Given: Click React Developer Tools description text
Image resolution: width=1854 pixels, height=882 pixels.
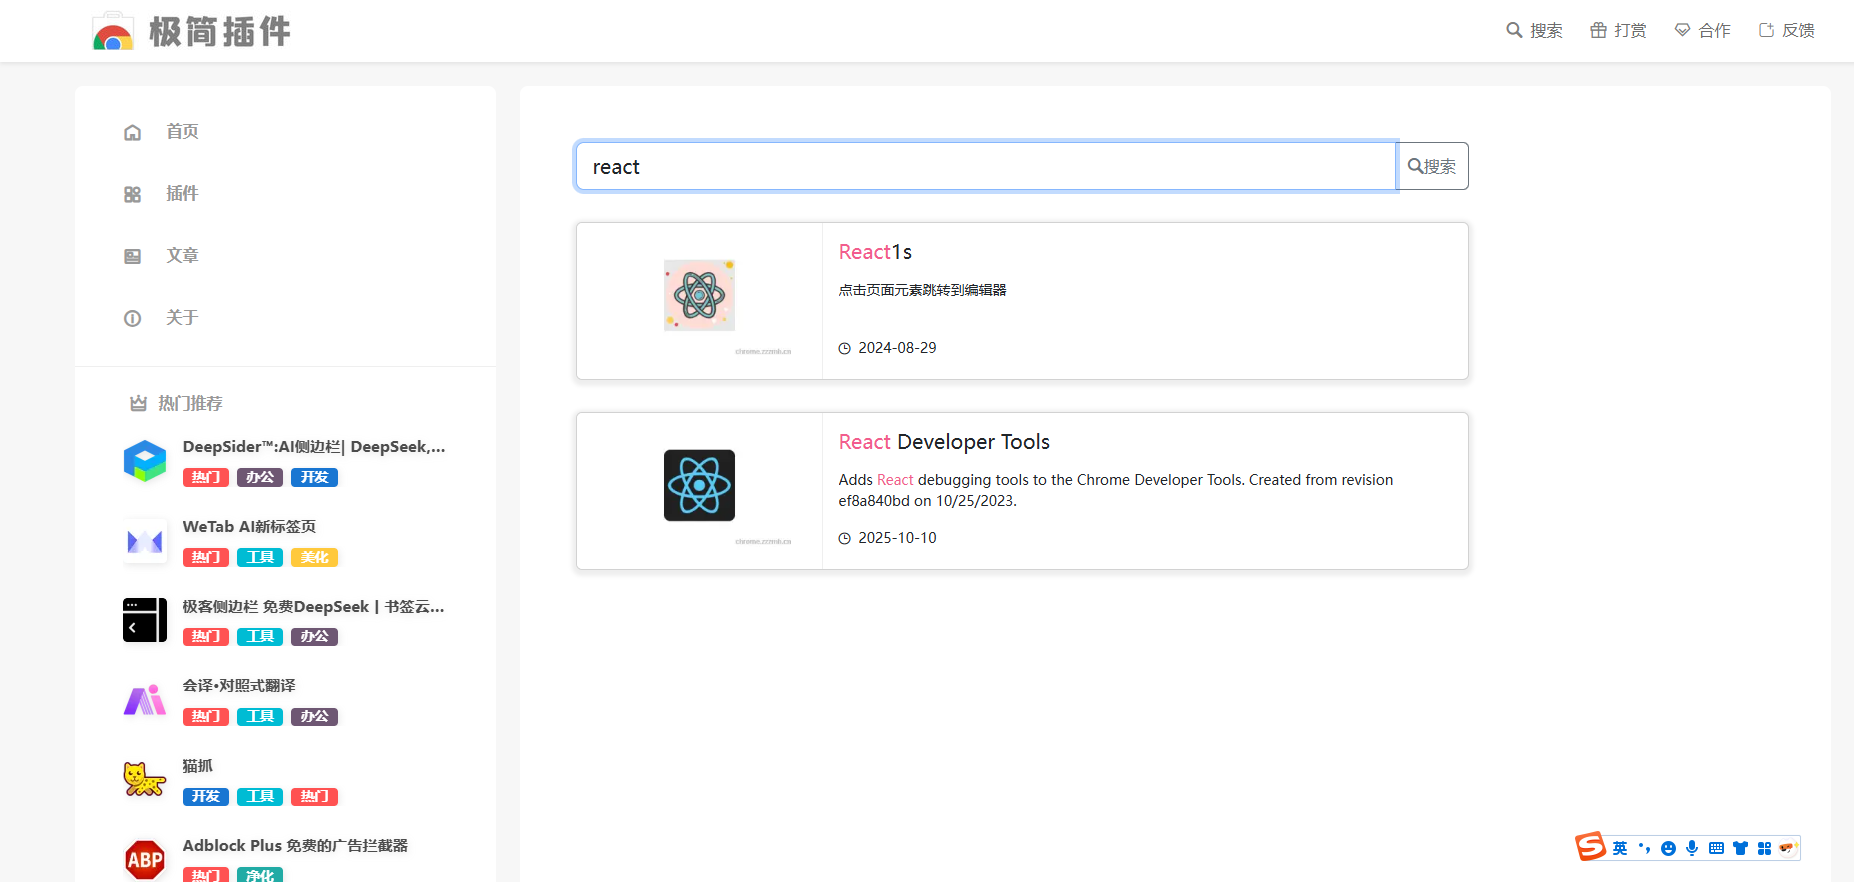Looking at the screenshot, I should point(1115,490).
